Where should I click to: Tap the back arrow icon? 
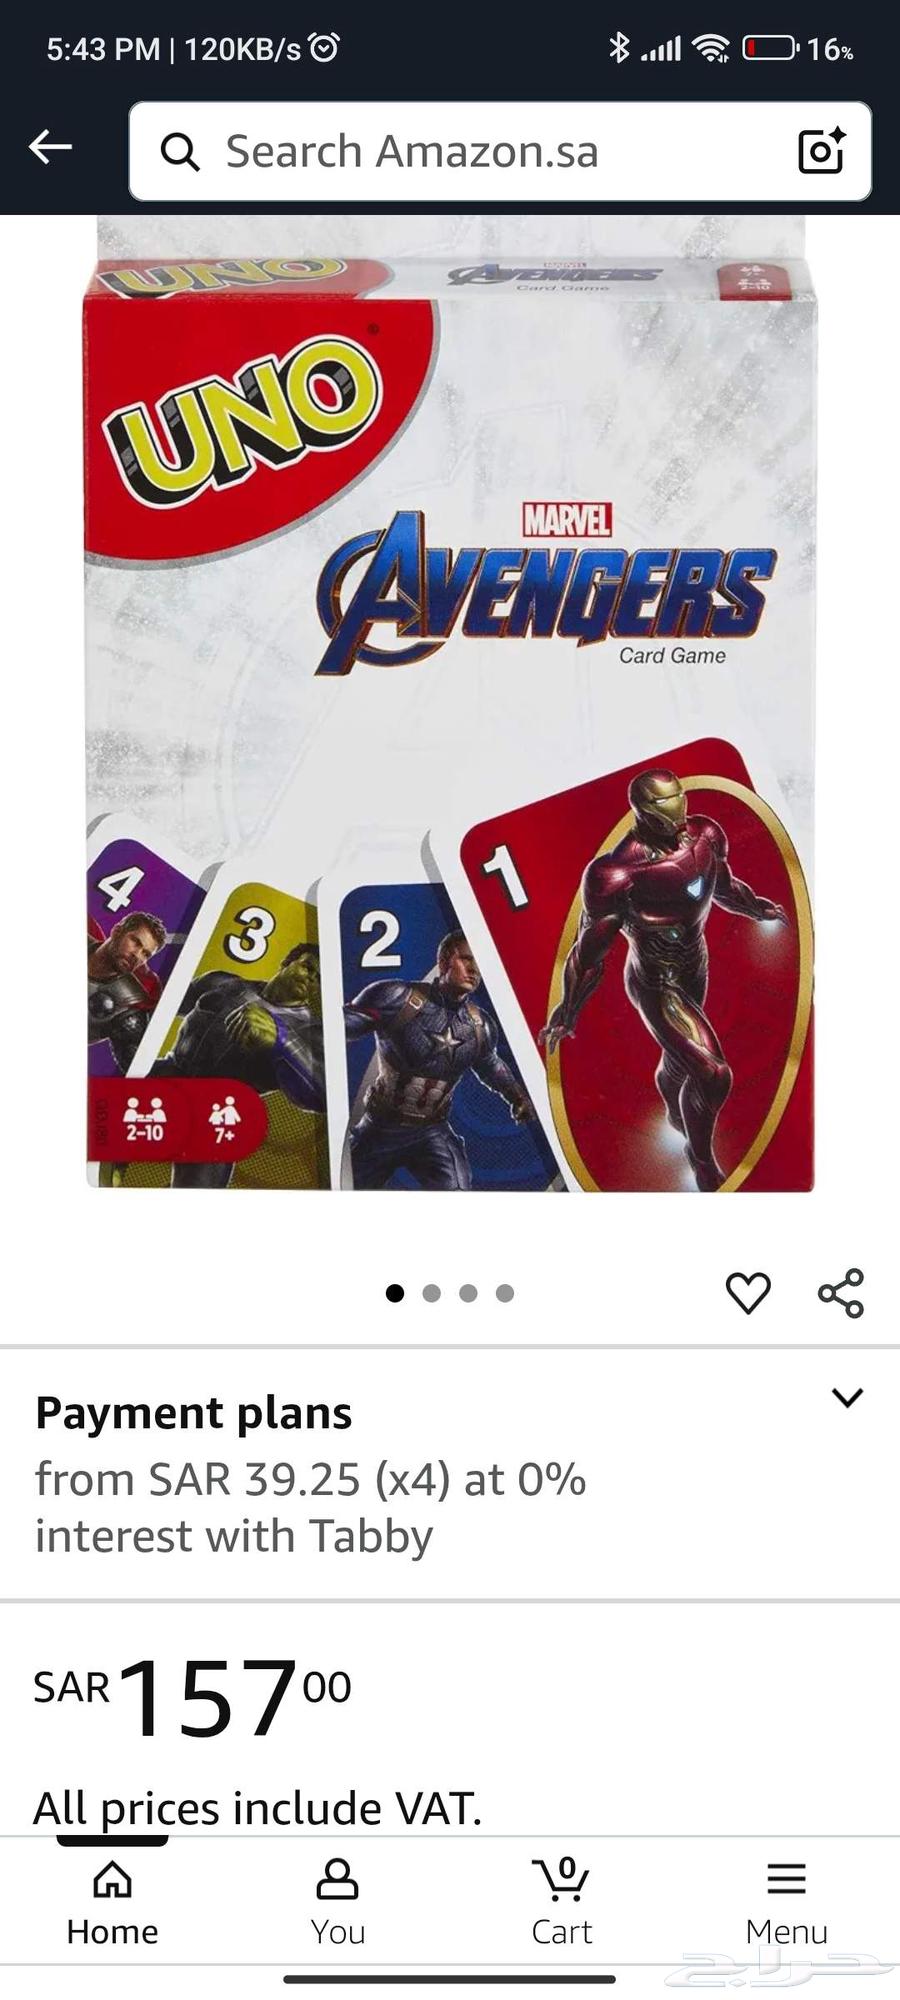point(50,148)
